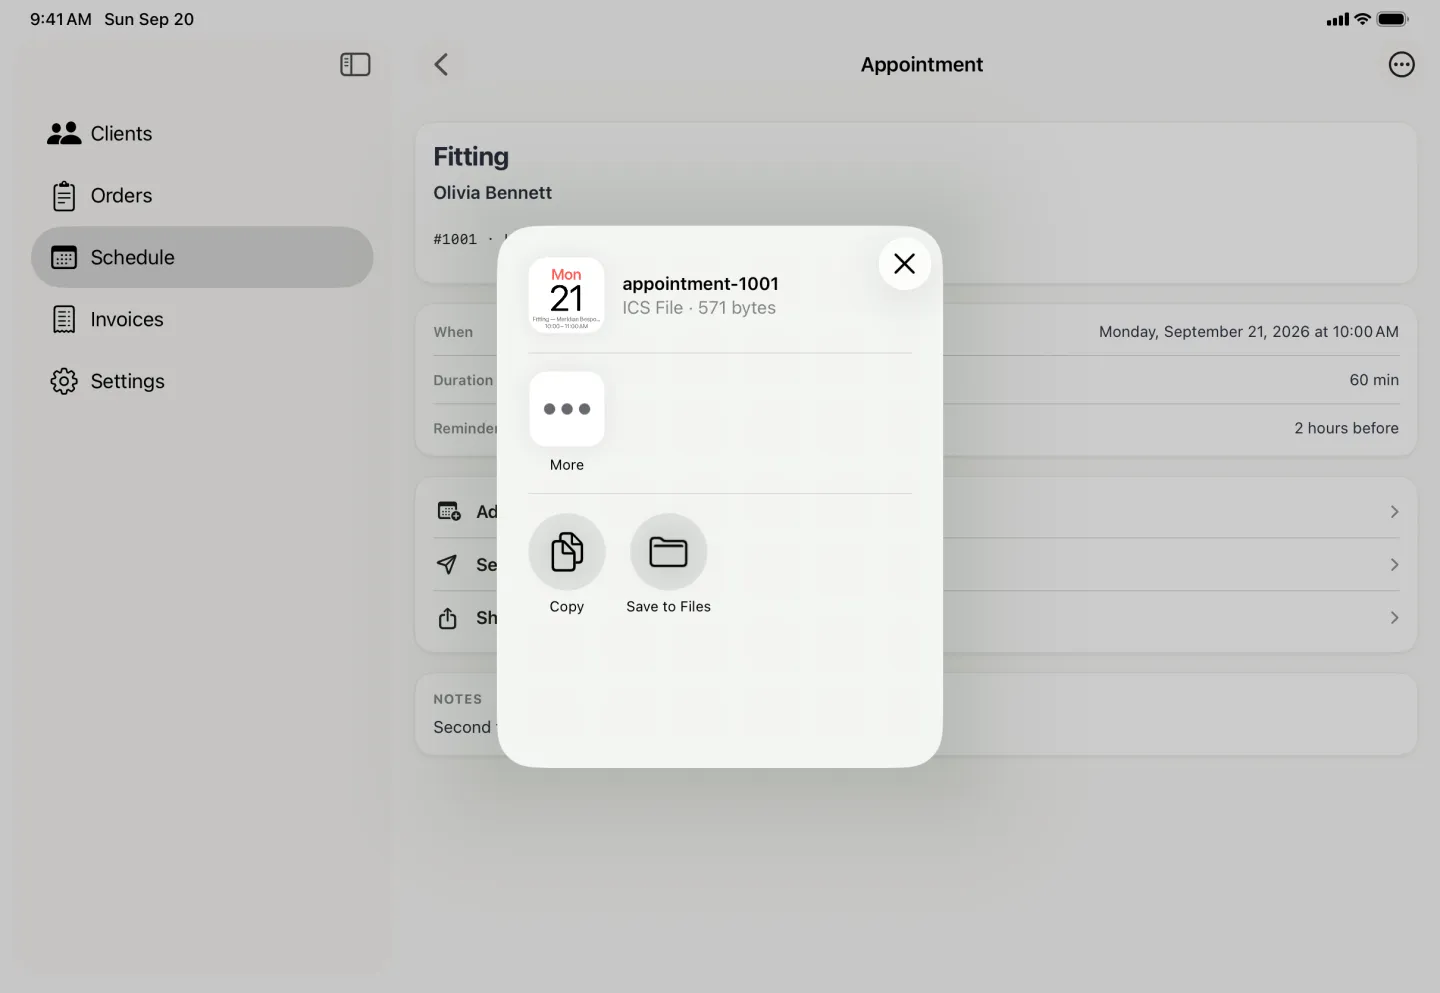1440x993 pixels.
Task: Open Settings in the sidebar
Action: [202, 381]
